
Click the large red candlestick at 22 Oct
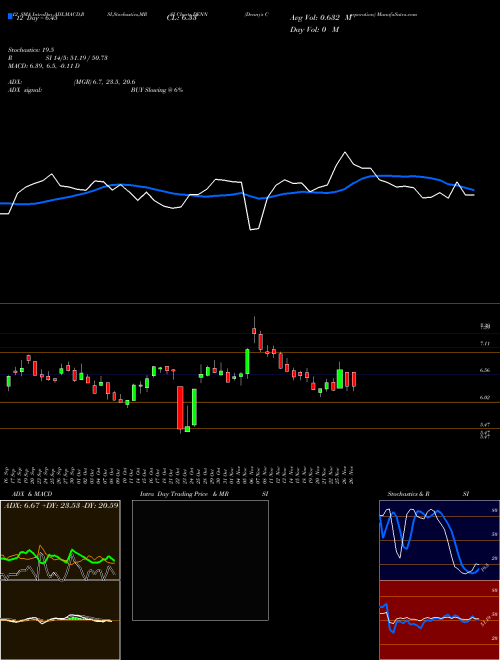[x=180, y=408]
